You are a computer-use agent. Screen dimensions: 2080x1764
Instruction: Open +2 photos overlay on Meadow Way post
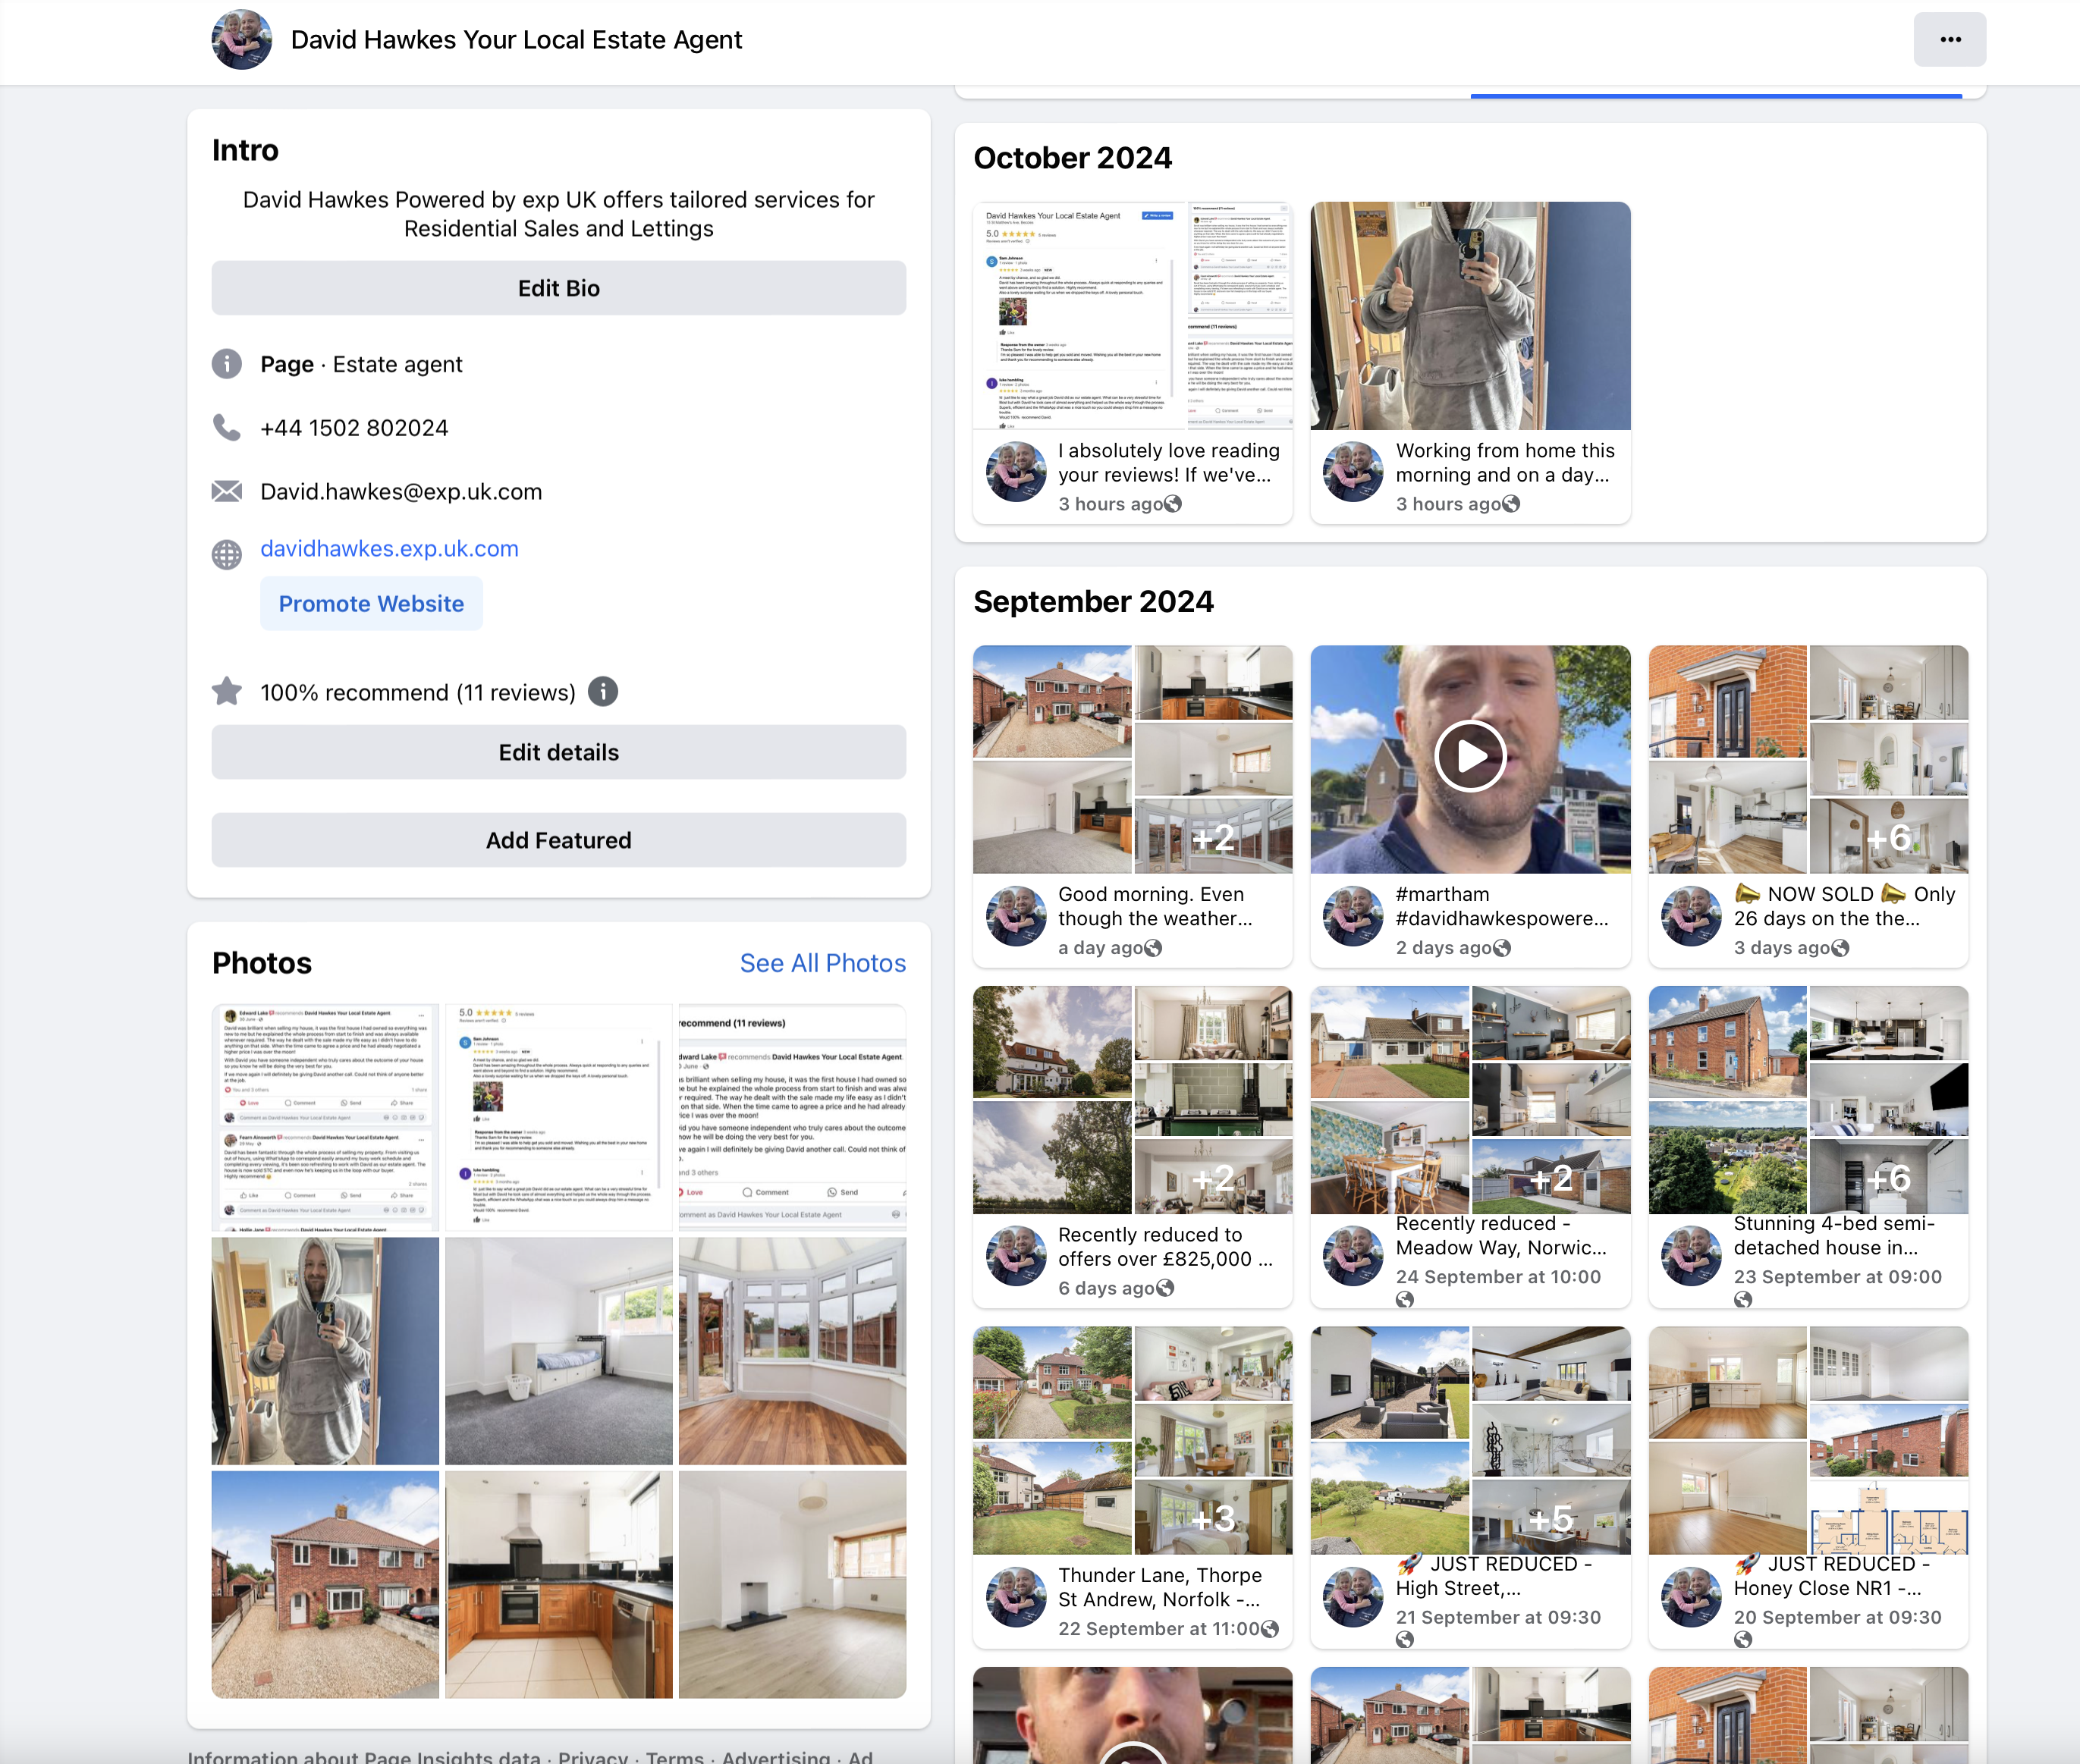pyautogui.click(x=1551, y=1178)
